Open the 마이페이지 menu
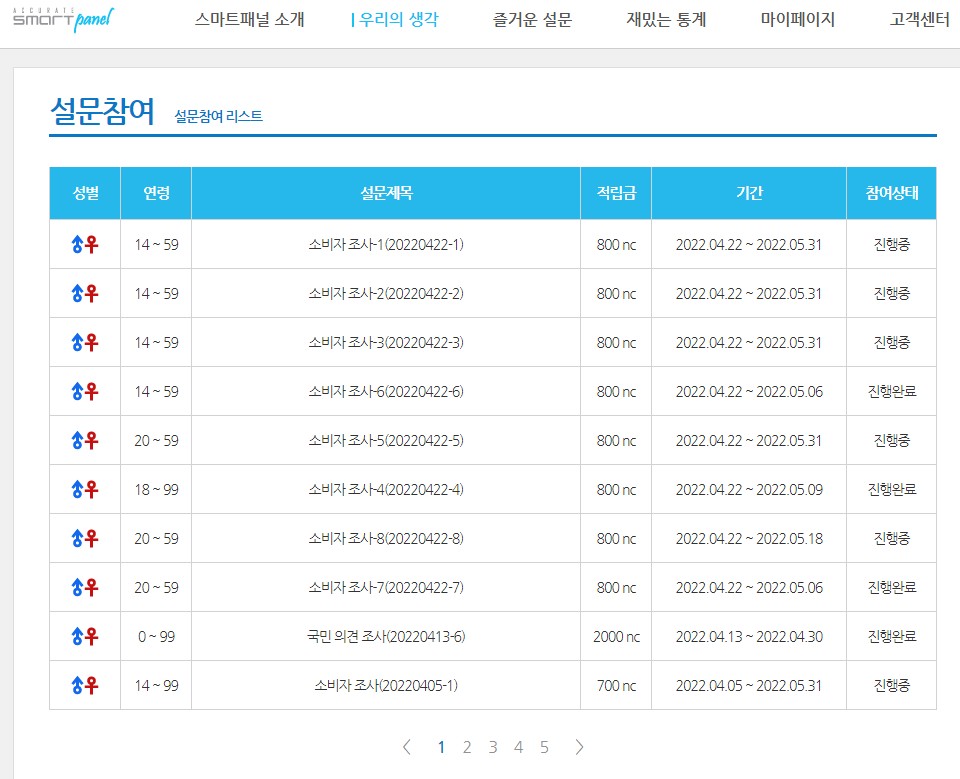Image resolution: width=960 pixels, height=779 pixels. point(797,20)
